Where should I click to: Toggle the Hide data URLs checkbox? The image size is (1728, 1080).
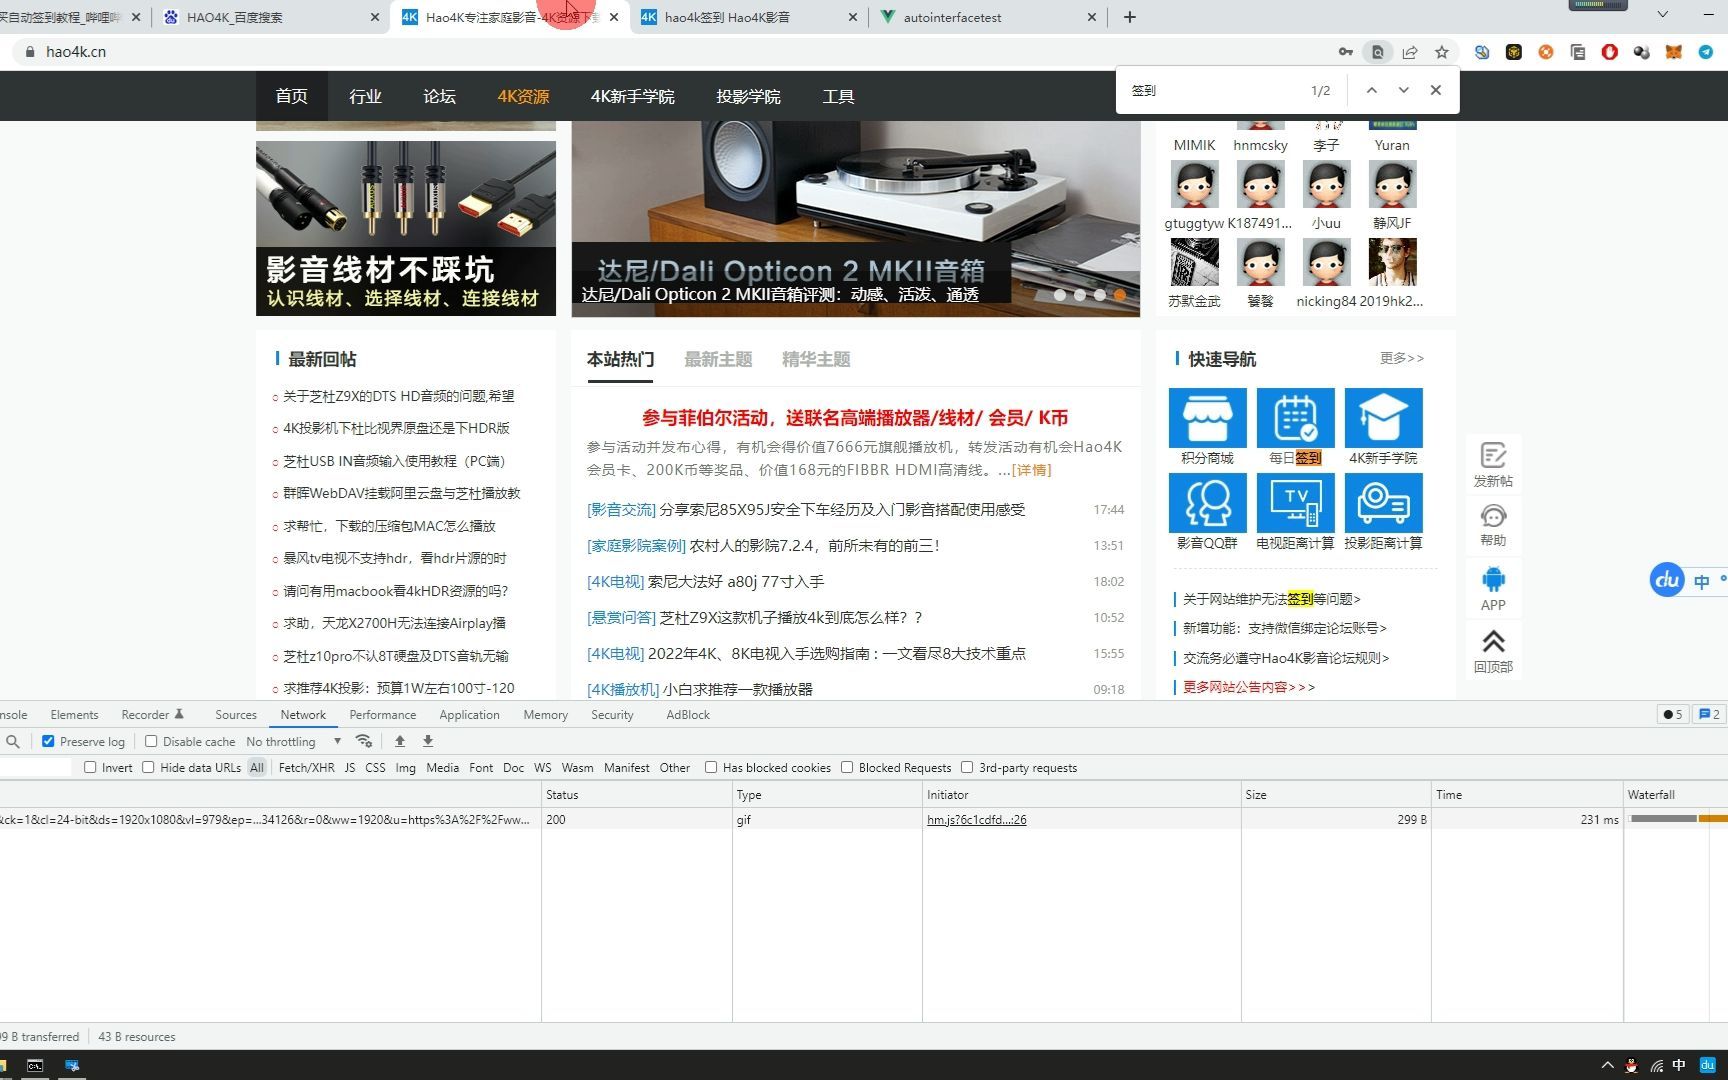[x=148, y=767]
